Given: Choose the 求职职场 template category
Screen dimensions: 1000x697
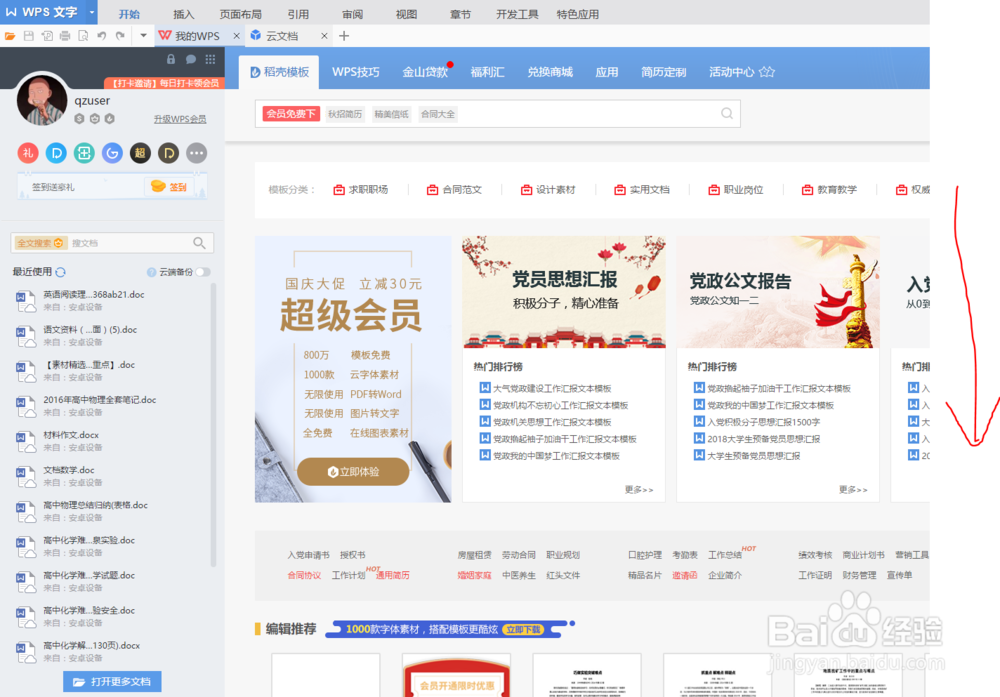Looking at the screenshot, I should 361,189.
